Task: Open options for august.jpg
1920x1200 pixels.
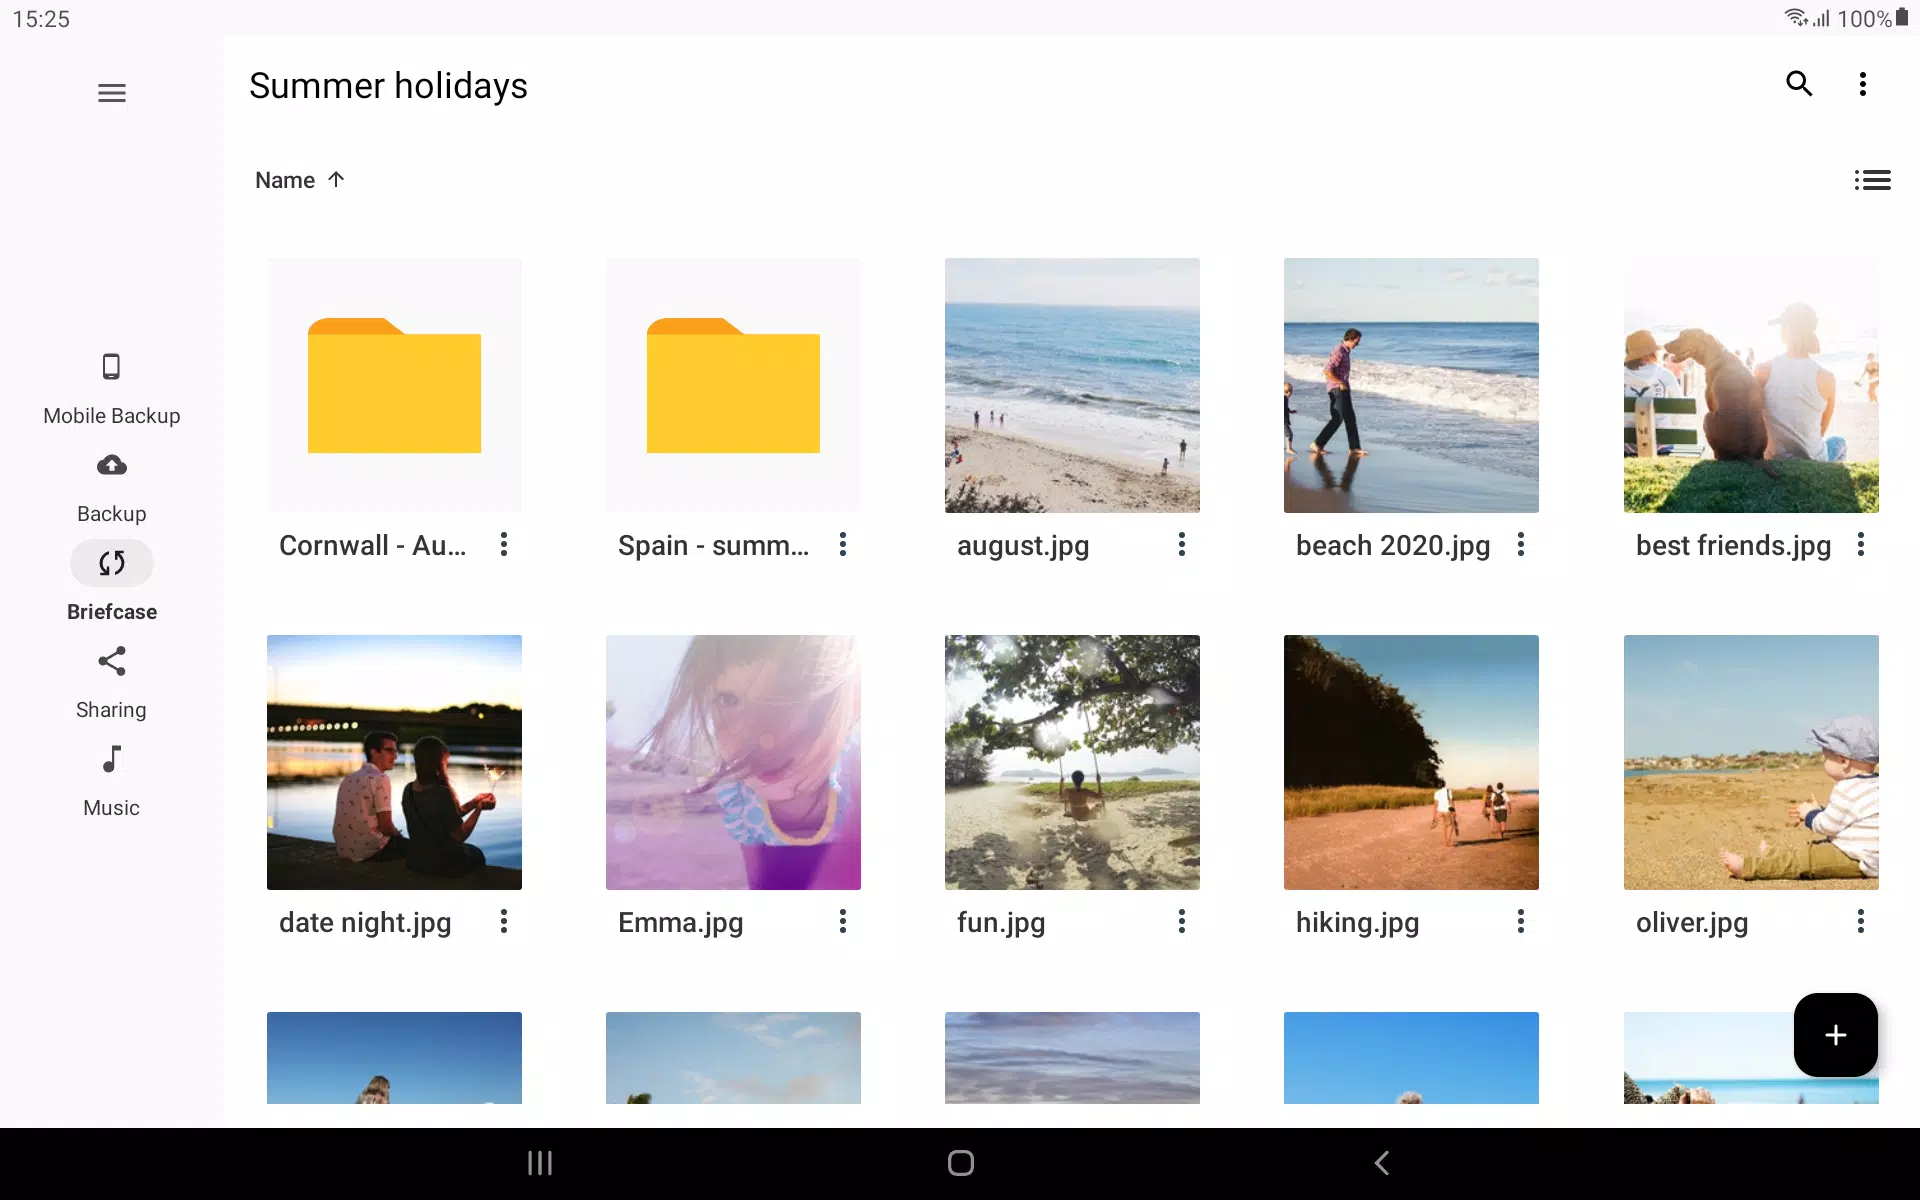Action: pyautogui.click(x=1182, y=545)
